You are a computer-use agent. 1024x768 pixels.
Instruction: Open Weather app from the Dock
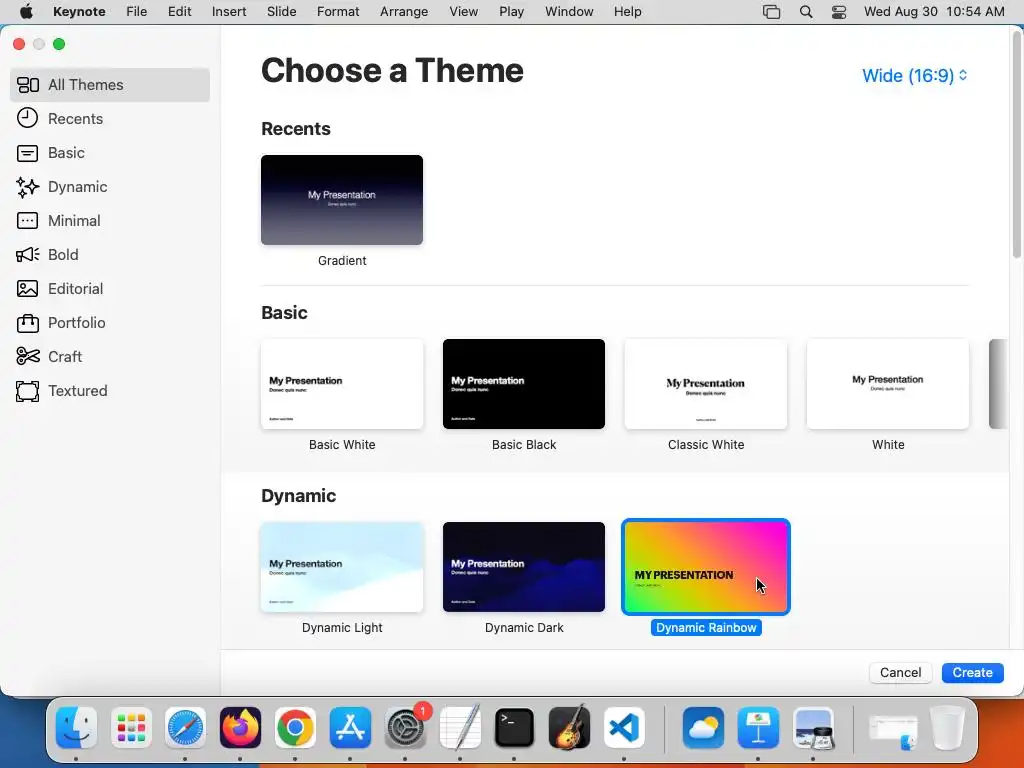703,728
